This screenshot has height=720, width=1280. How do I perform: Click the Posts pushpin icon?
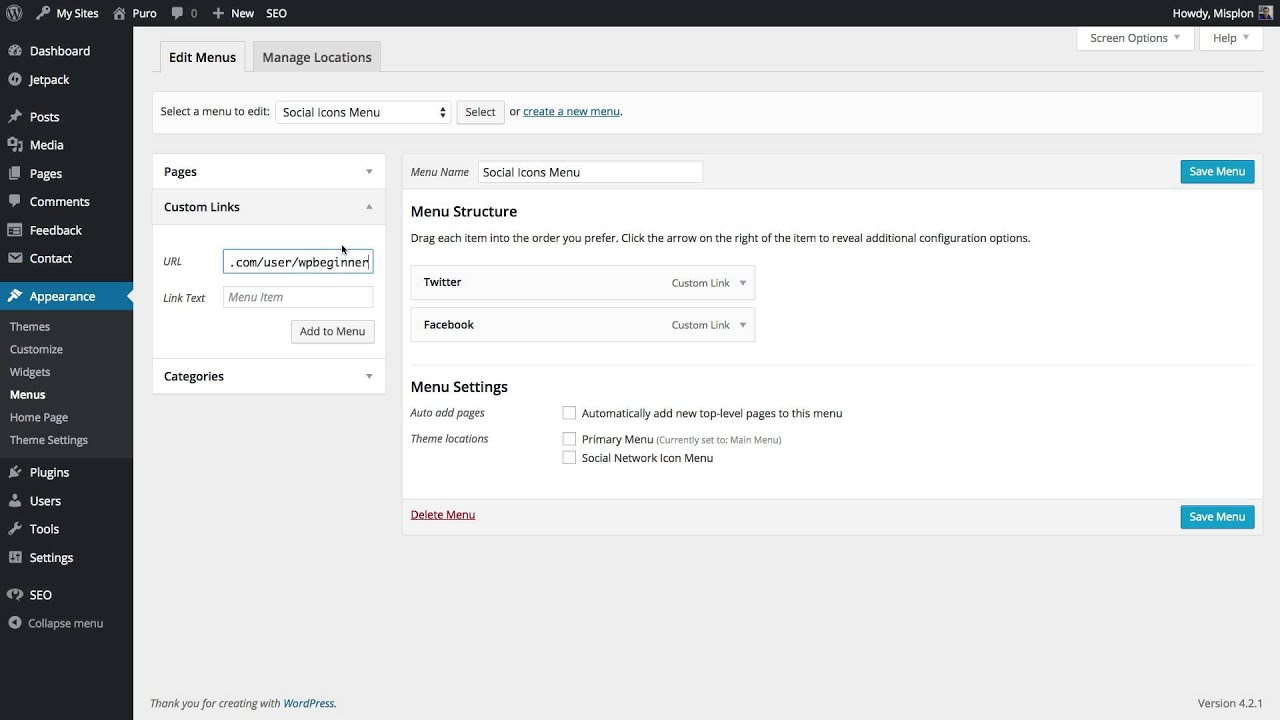(15, 117)
